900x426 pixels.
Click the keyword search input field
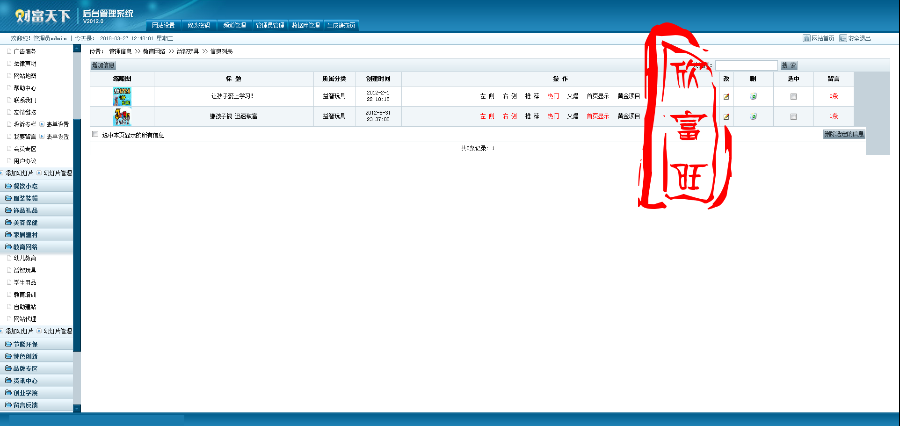pos(746,66)
